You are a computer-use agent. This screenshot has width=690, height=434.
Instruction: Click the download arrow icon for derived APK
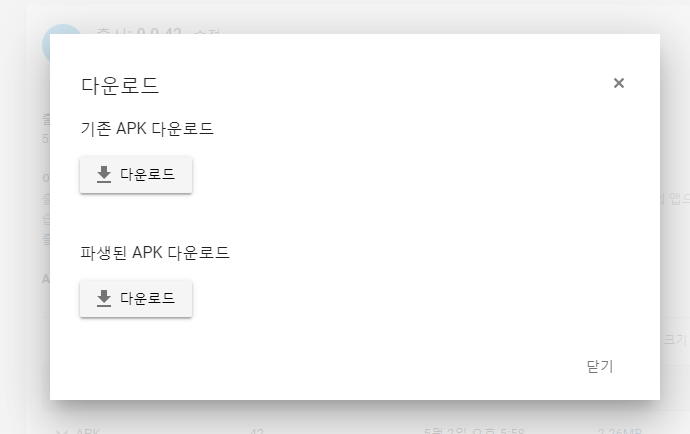pos(104,298)
